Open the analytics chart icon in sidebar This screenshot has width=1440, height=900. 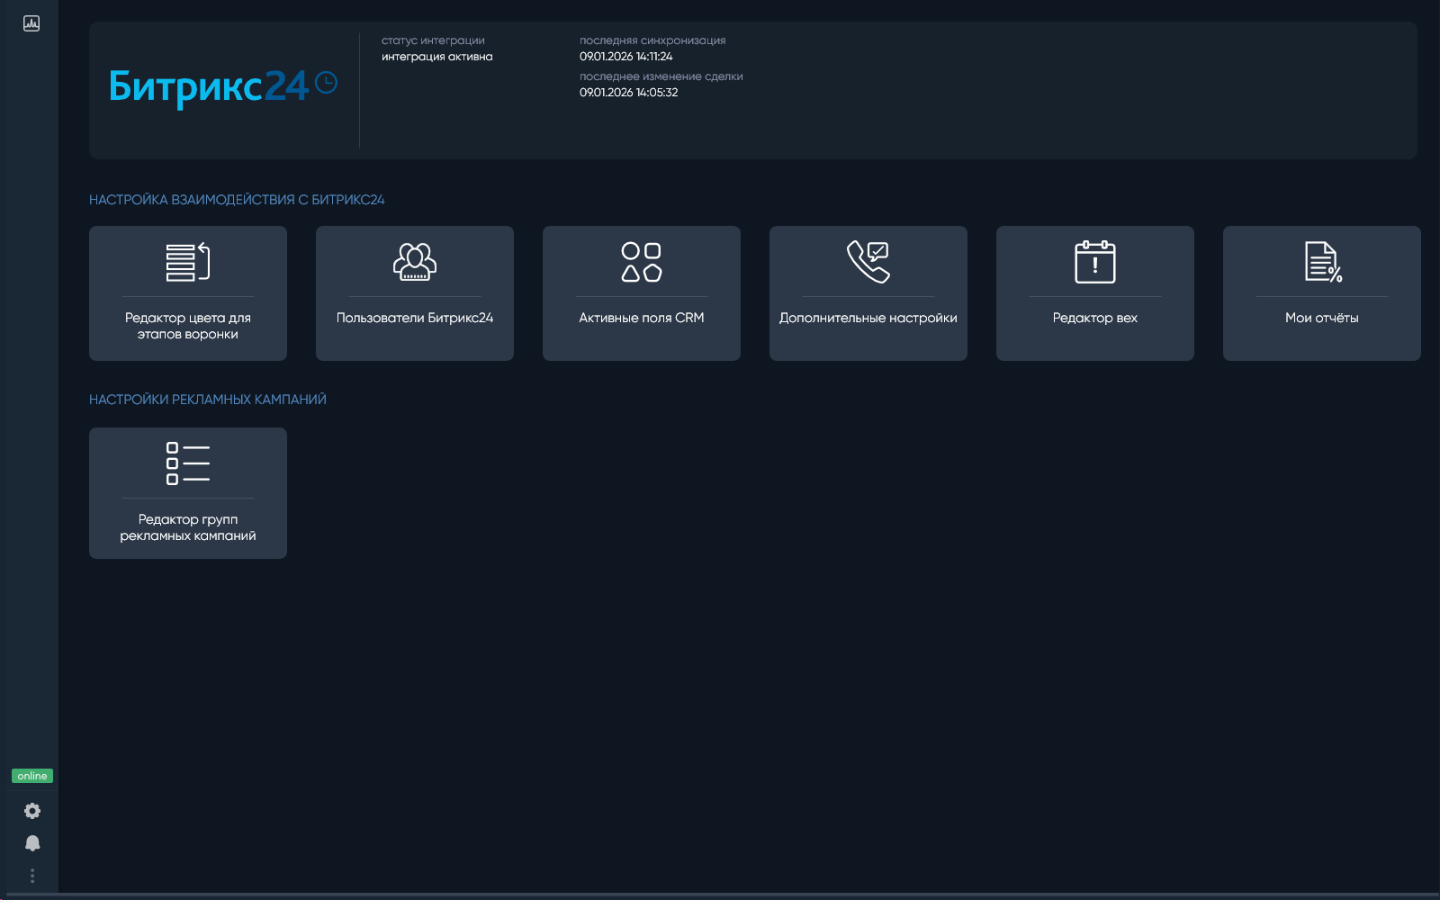(x=31, y=23)
